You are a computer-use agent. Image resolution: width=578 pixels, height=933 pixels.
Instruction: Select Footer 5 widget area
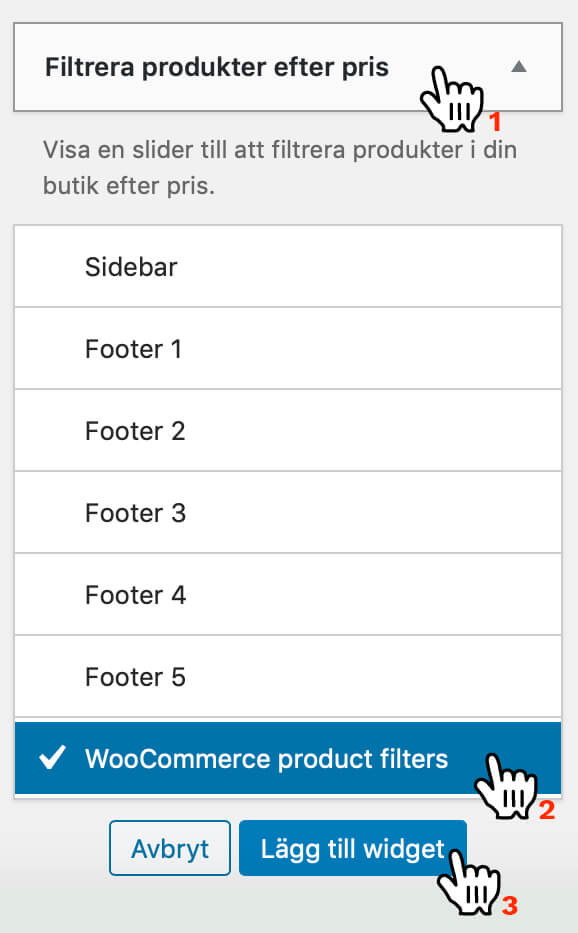click(x=288, y=677)
